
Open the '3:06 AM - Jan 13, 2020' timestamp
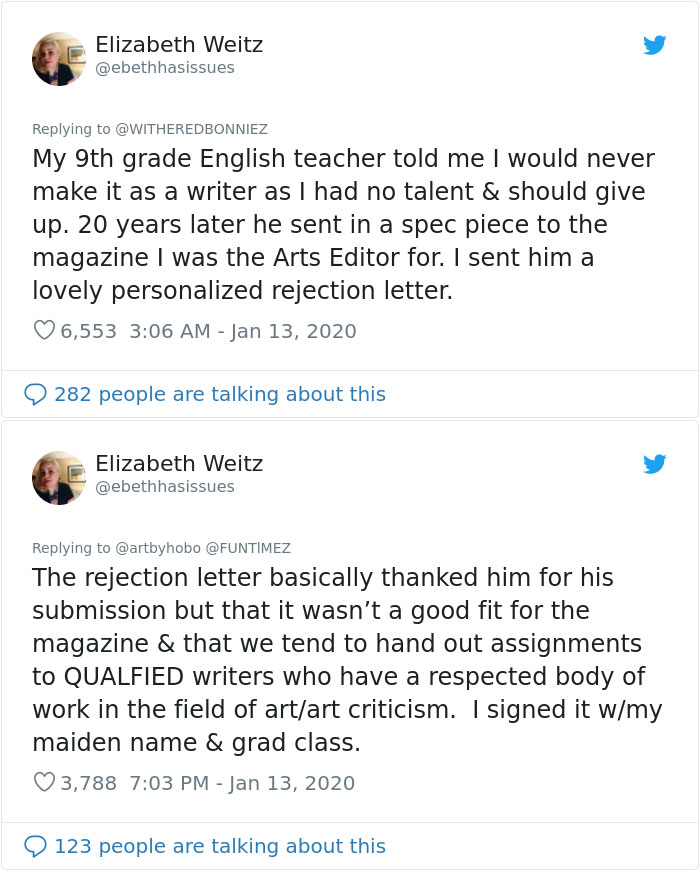(x=238, y=331)
